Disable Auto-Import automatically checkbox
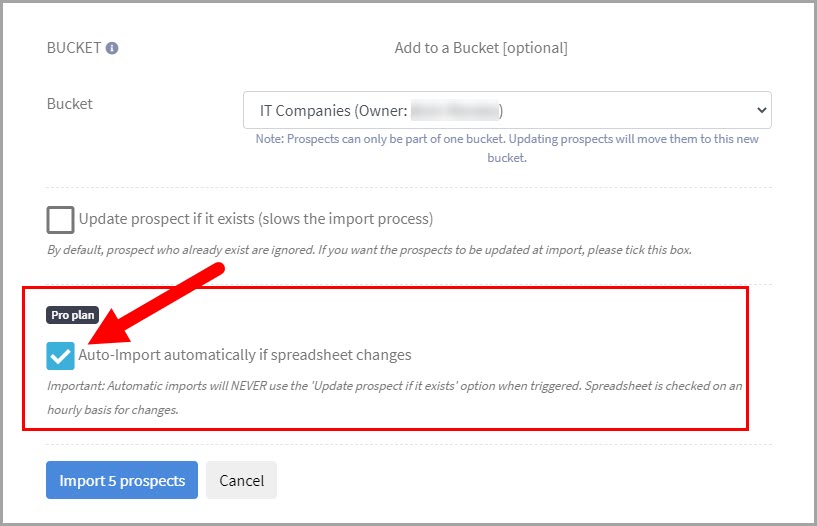The height and width of the screenshot is (526, 817). [61, 355]
